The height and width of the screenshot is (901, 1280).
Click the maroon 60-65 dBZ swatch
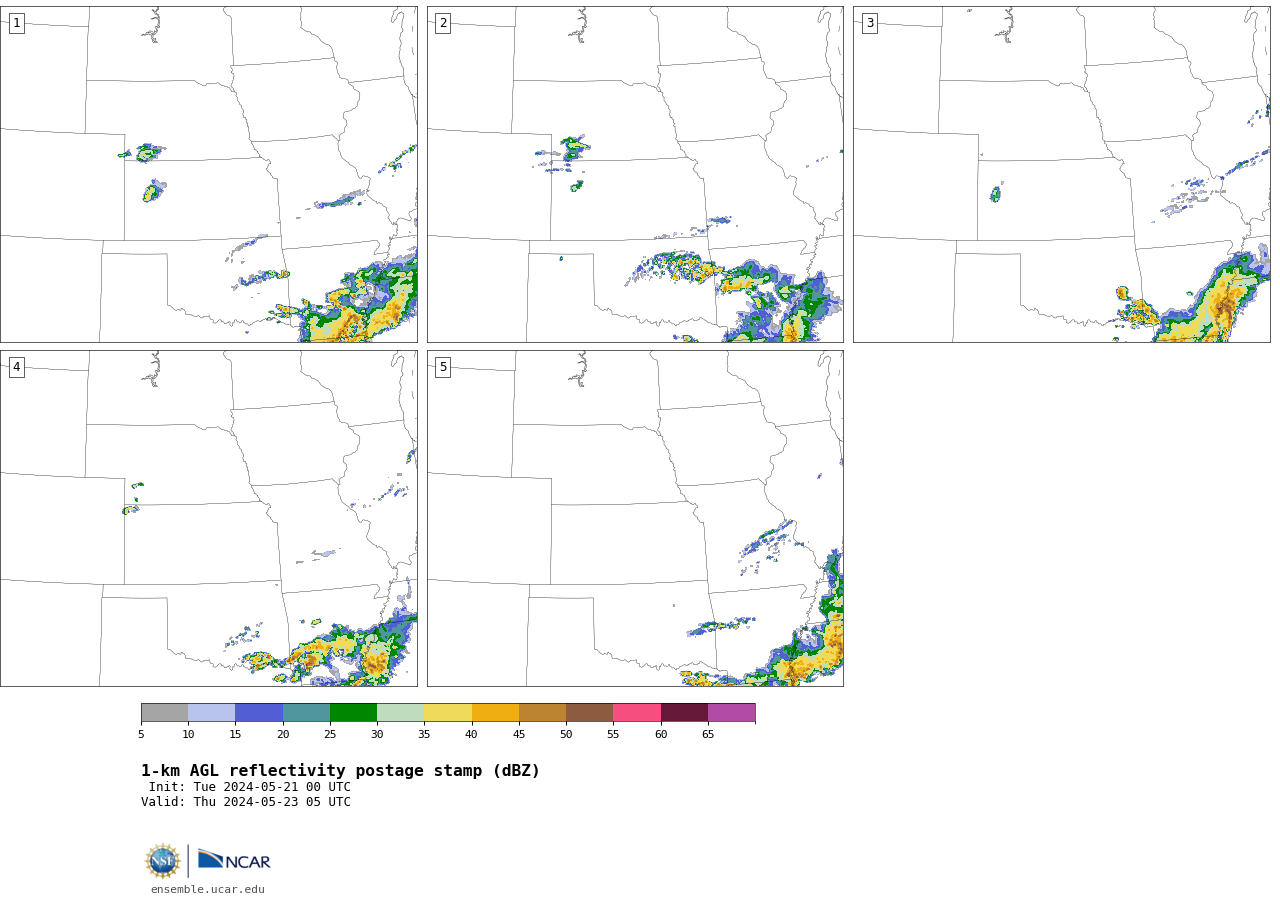684,712
